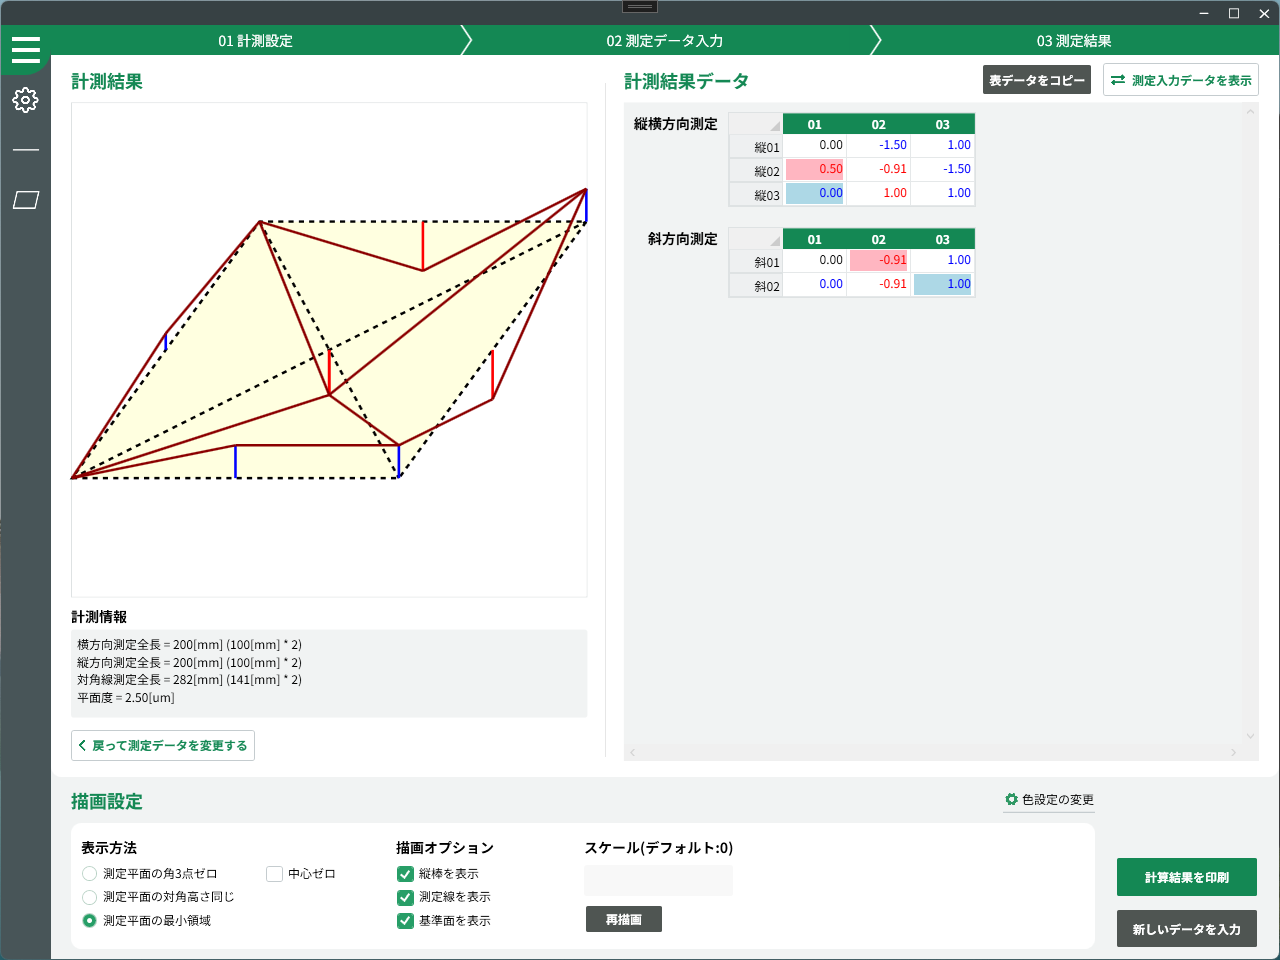This screenshot has width=1280, height=960.
Task: Click the back chevron on 戻って測定データを変更する
Action: [x=82, y=746]
